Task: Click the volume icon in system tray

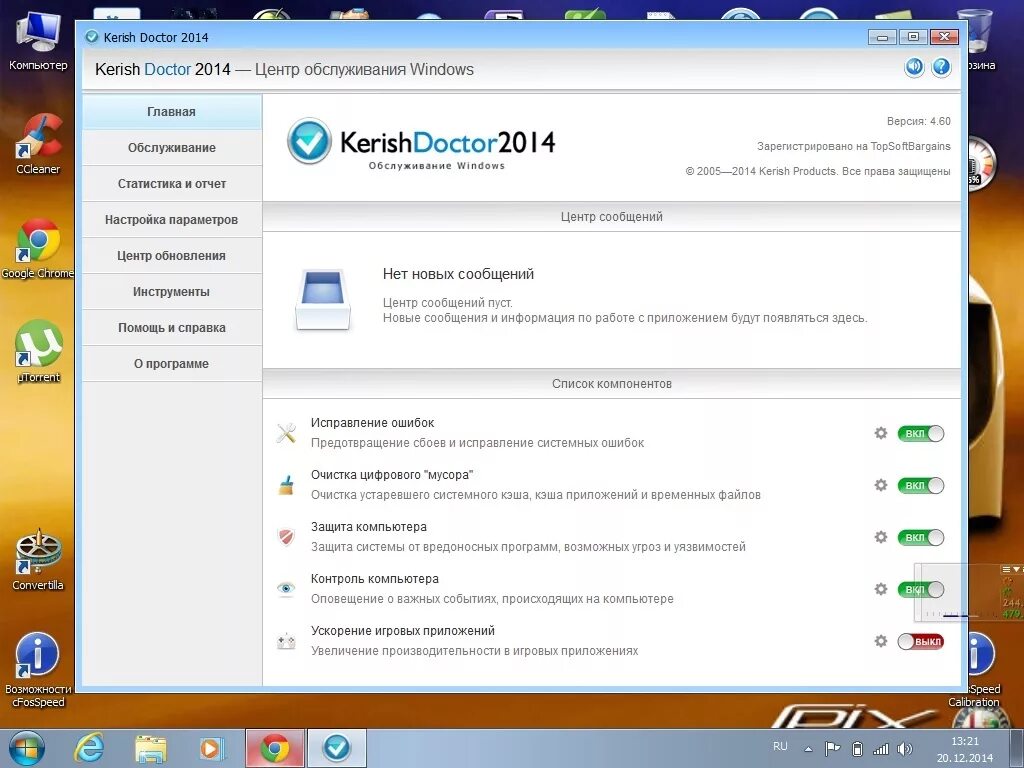Action: pyautogui.click(x=904, y=748)
